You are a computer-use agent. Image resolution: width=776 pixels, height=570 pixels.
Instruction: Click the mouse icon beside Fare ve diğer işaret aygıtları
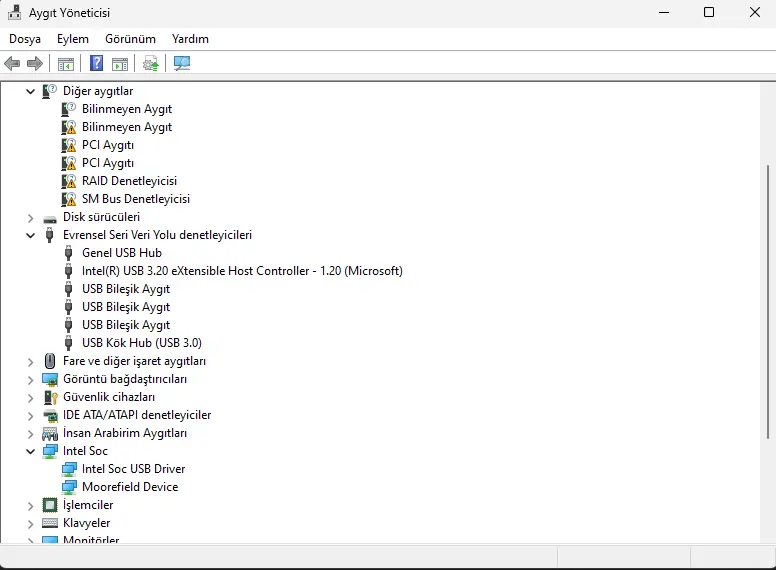(x=49, y=361)
